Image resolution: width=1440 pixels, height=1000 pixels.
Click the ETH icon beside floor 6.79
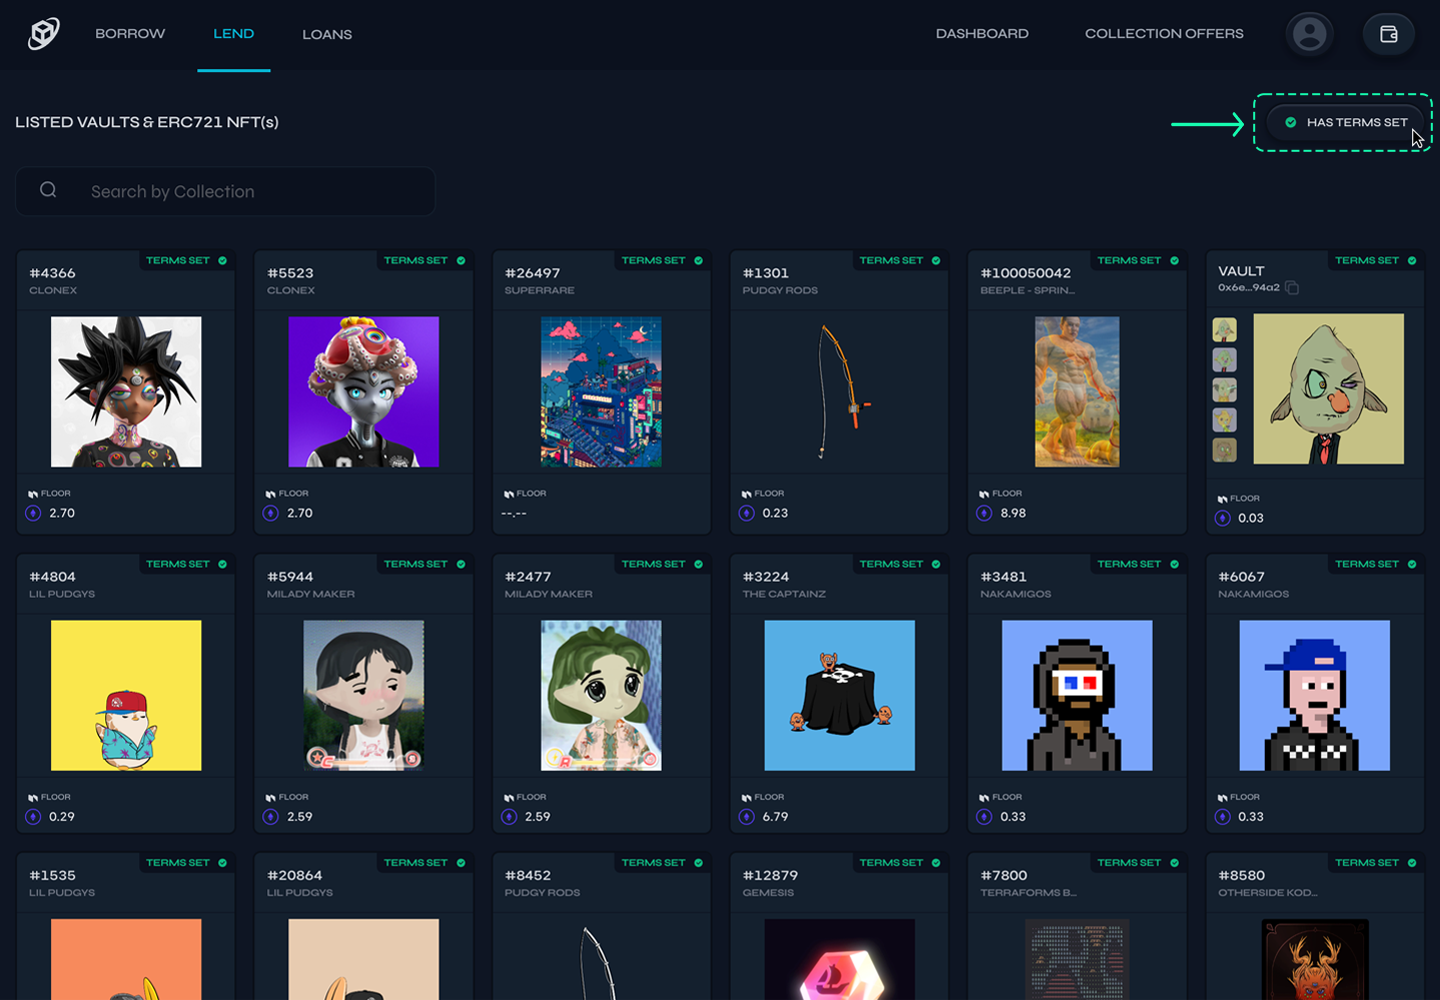coord(746,817)
